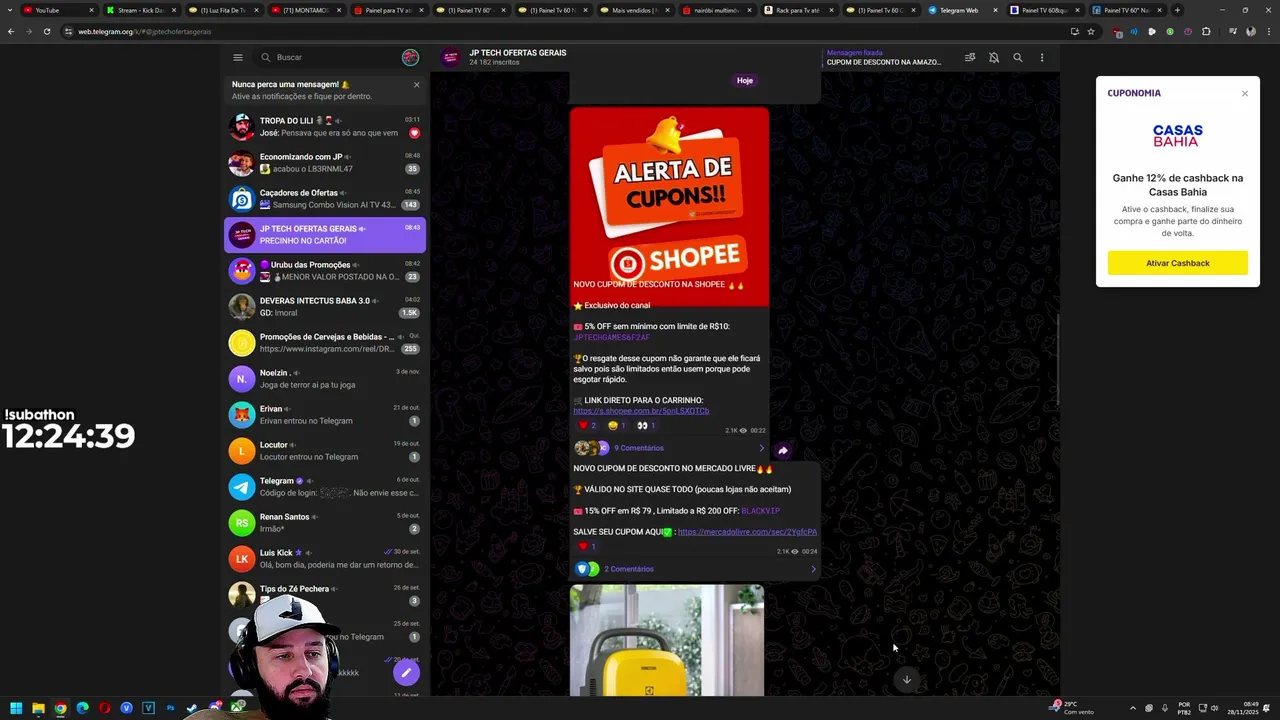
Task: Open the TROPA DO LILI chat
Action: 325,127
